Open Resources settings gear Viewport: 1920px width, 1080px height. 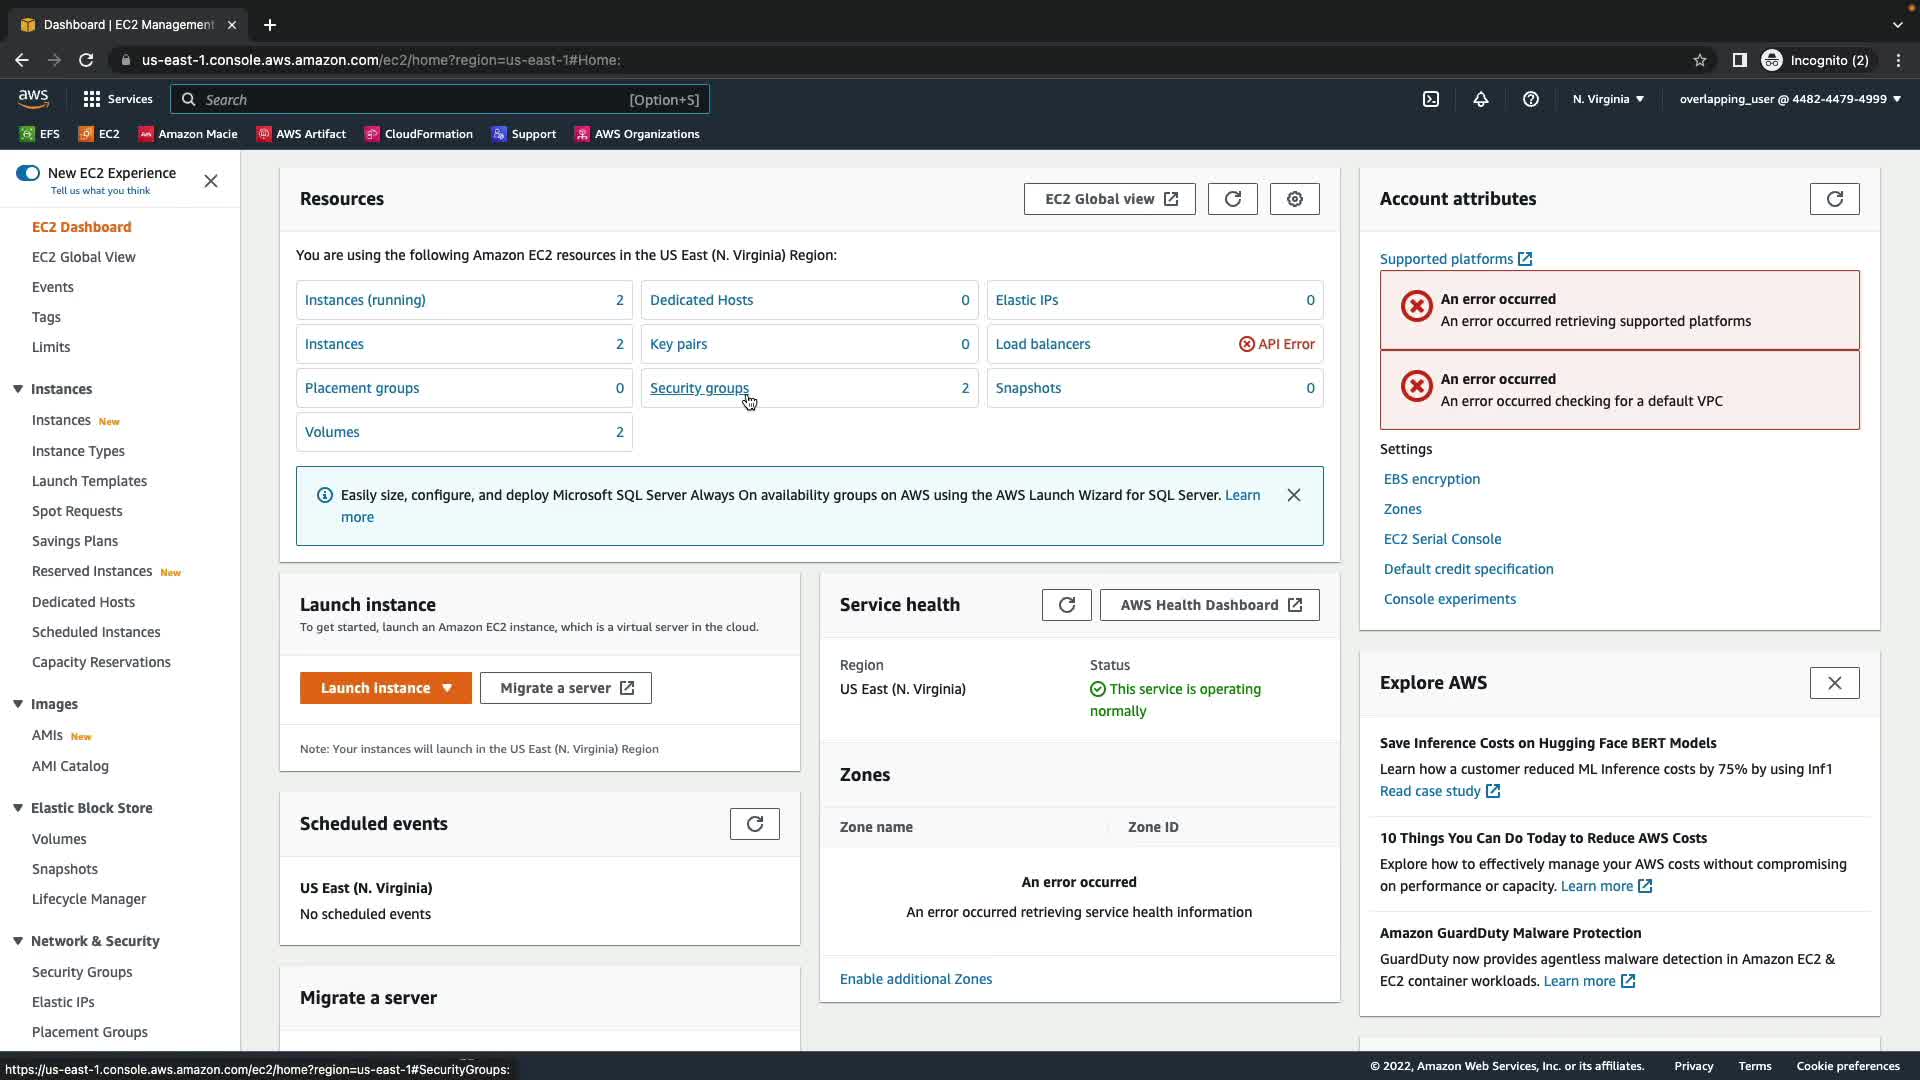coord(1294,199)
